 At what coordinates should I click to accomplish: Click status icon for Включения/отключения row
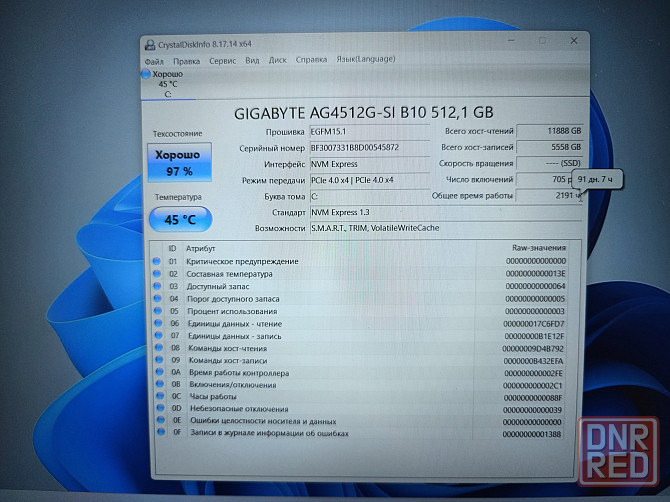[160, 384]
